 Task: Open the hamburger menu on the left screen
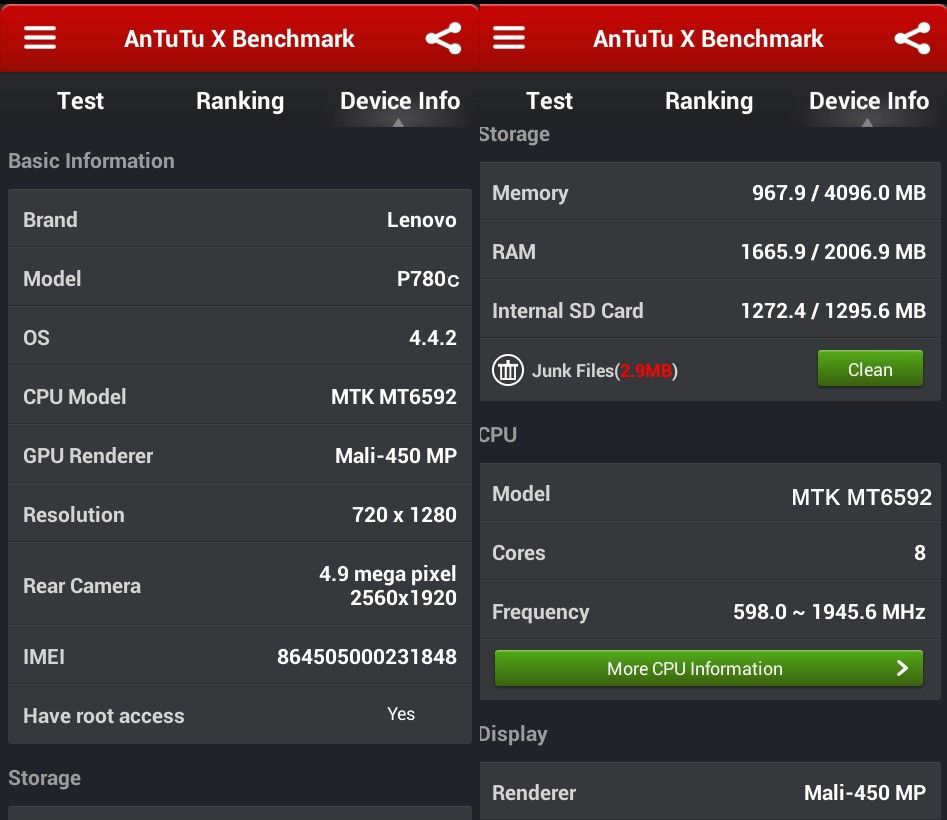(40, 38)
